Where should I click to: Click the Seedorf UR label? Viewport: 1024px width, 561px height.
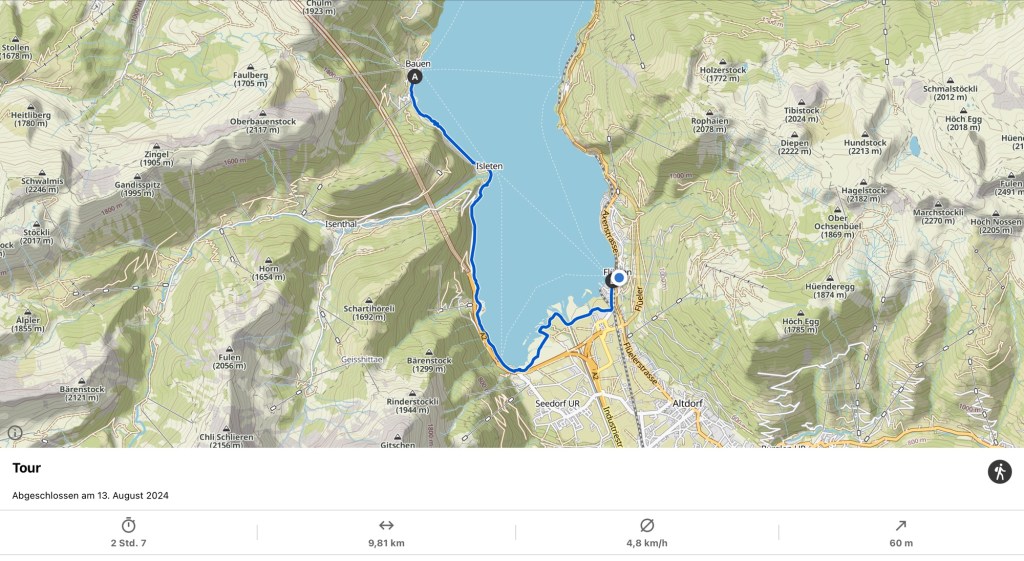point(557,404)
